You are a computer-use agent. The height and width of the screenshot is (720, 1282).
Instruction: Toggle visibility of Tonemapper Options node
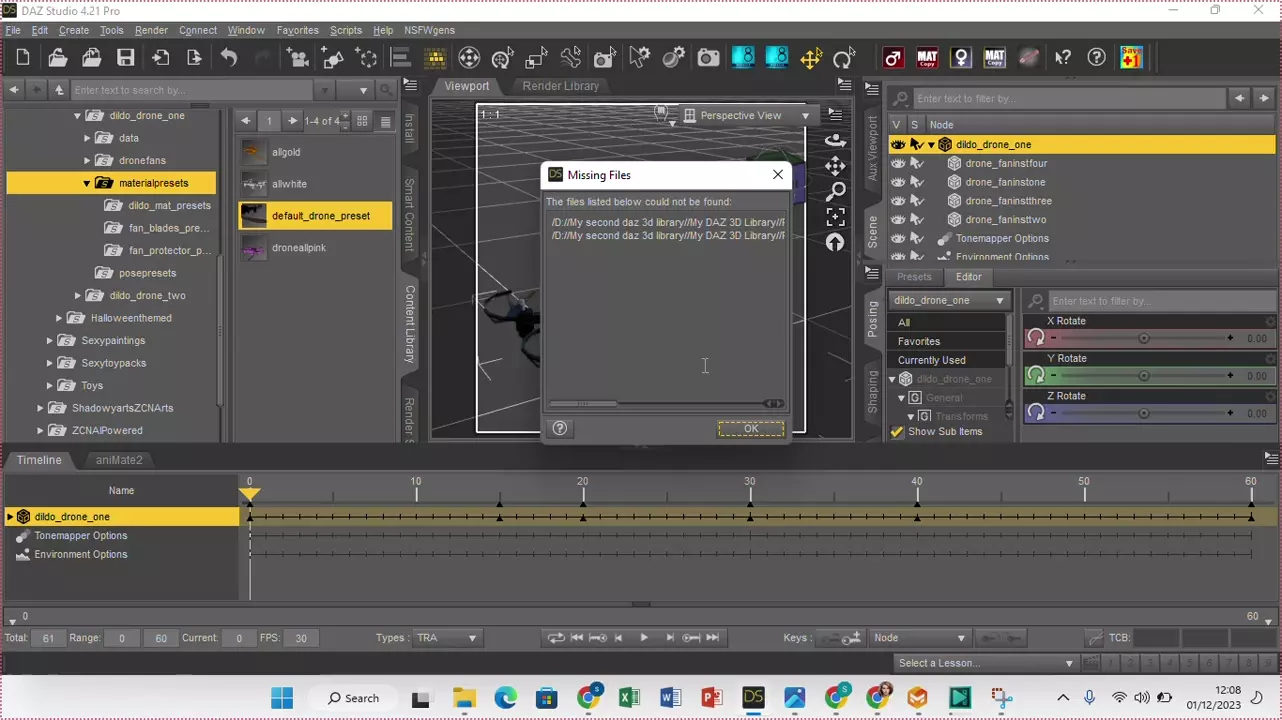[x=898, y=239]
